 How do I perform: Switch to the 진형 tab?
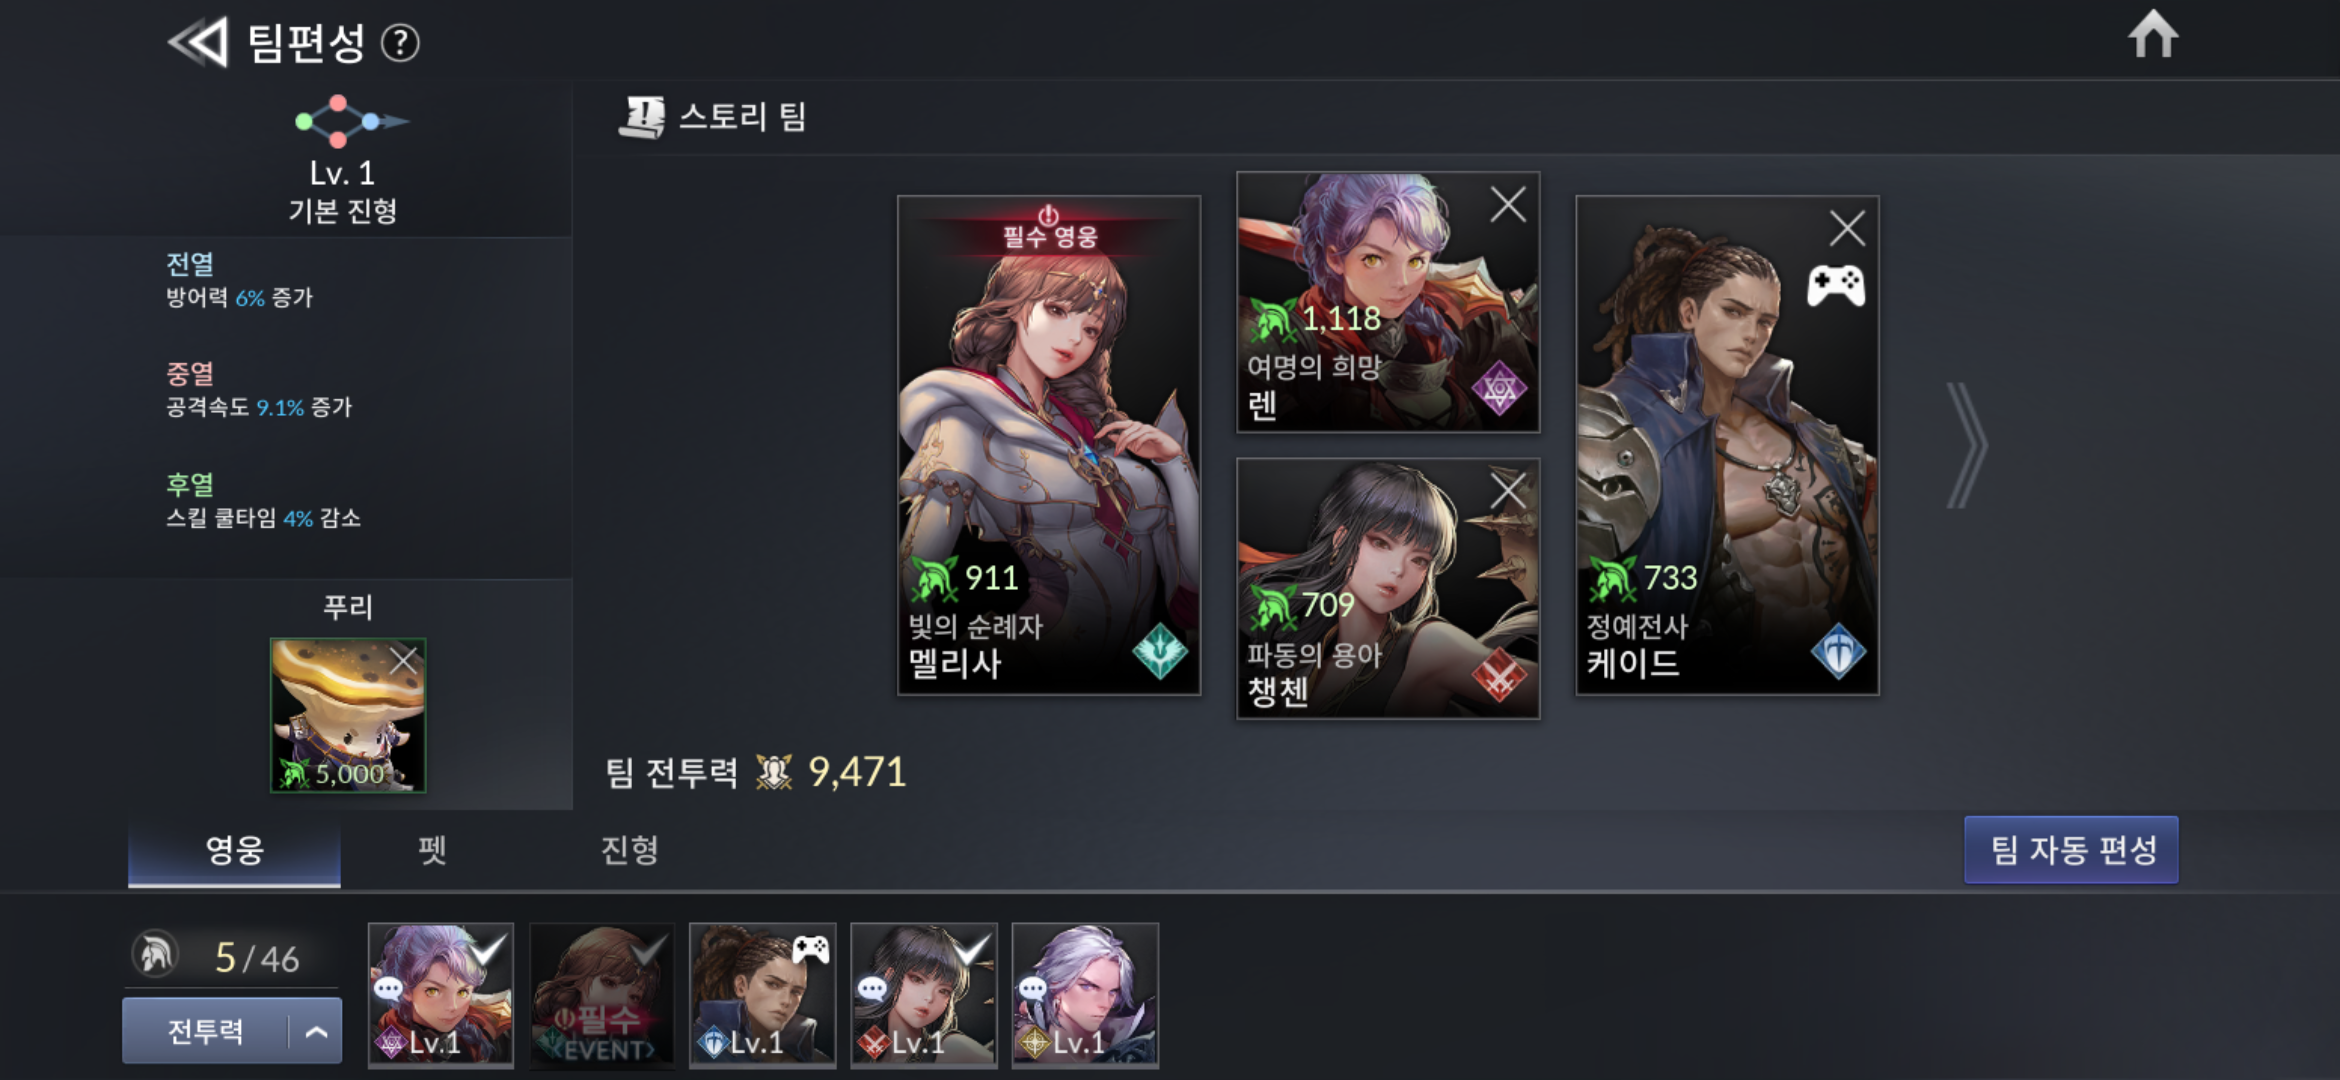click(629, 850)
